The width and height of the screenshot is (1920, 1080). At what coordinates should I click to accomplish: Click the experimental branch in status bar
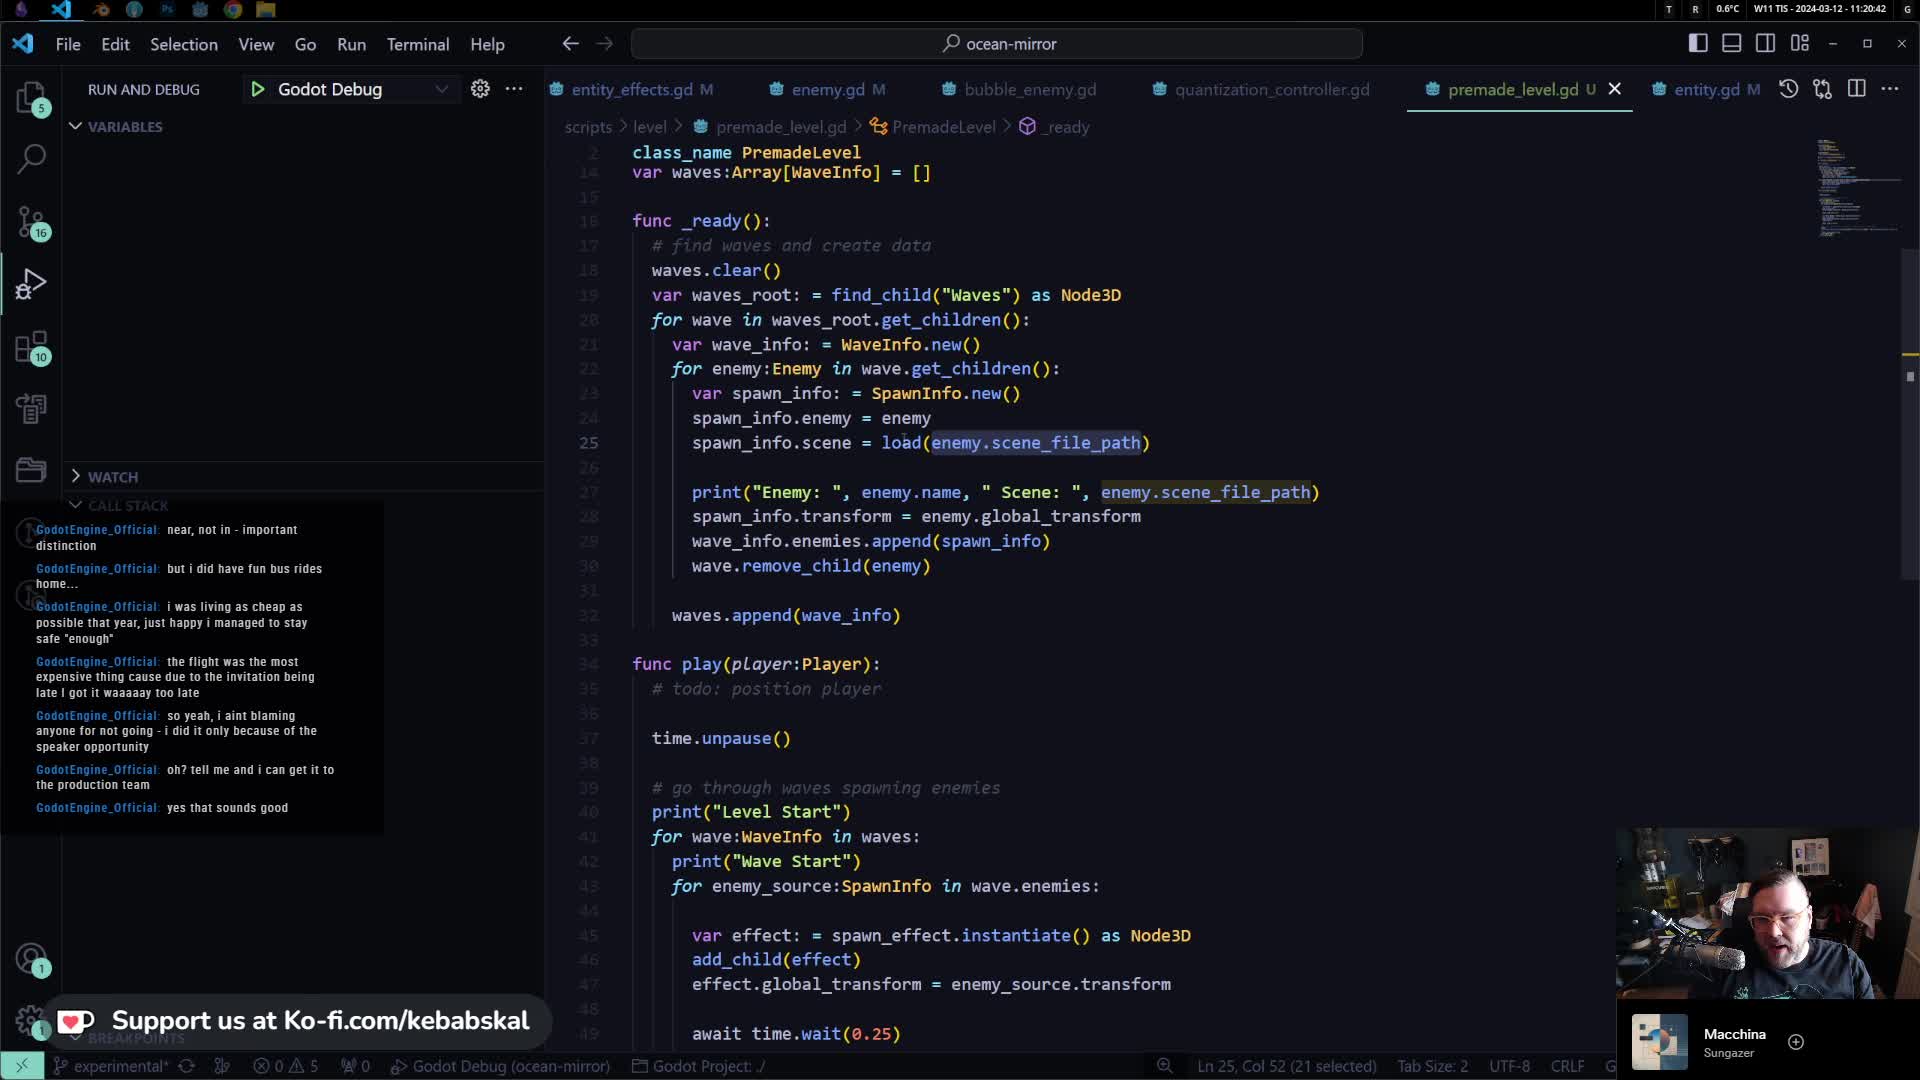111,1066
